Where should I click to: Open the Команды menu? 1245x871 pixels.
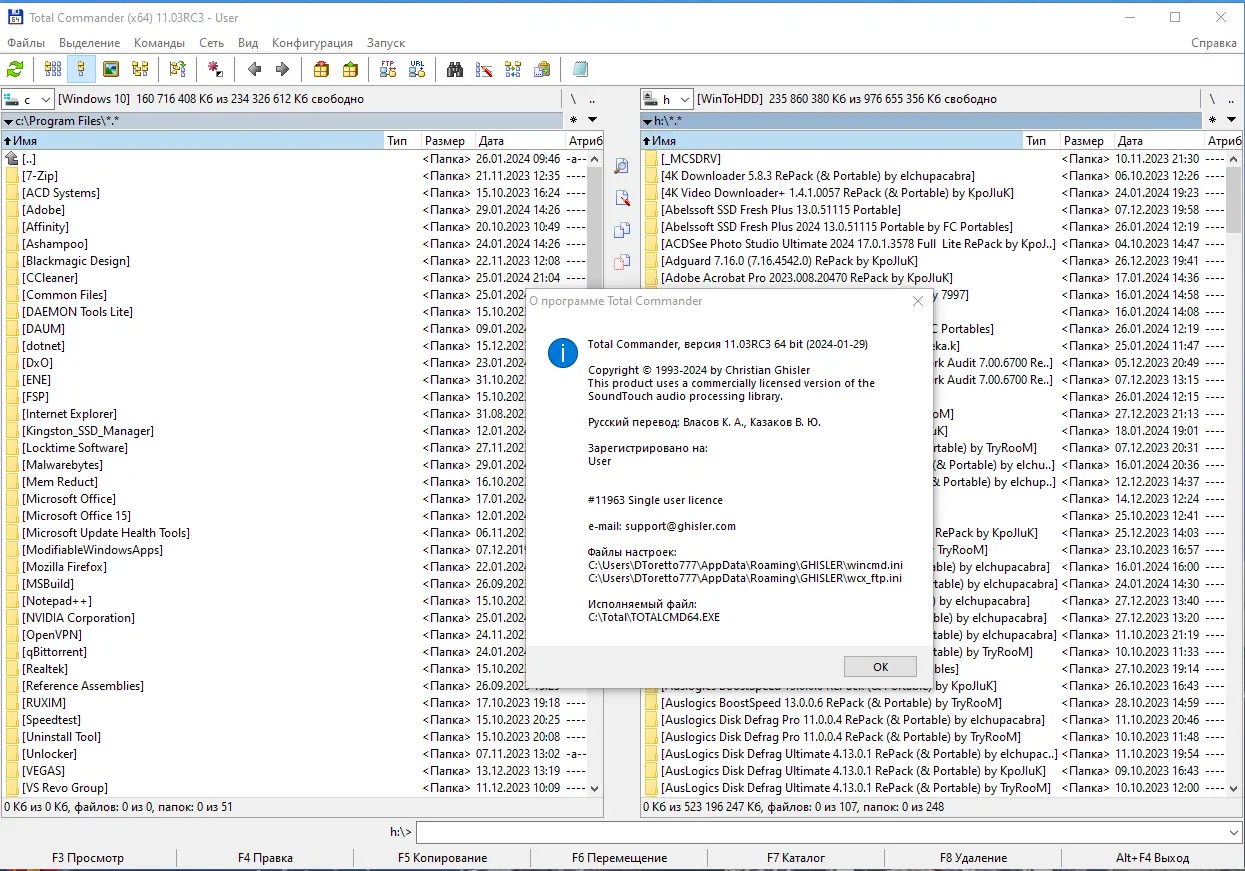click(x=159, y=43)
